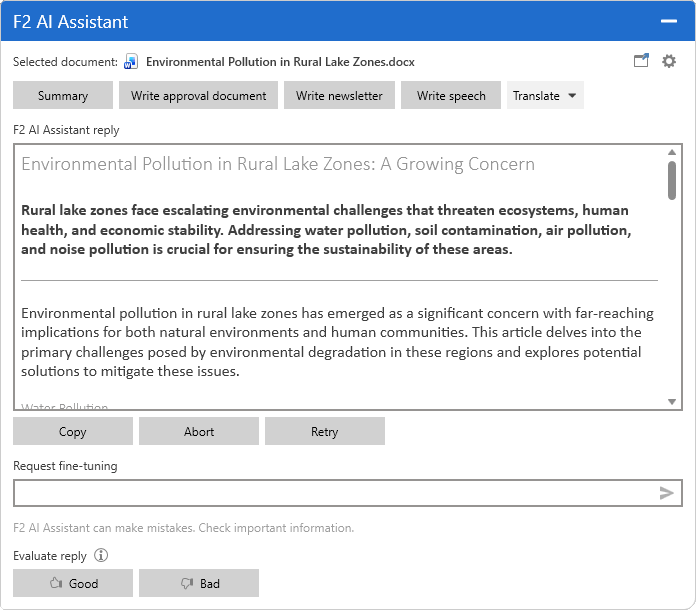Generate a Summary of the document

tap(63, 95)
